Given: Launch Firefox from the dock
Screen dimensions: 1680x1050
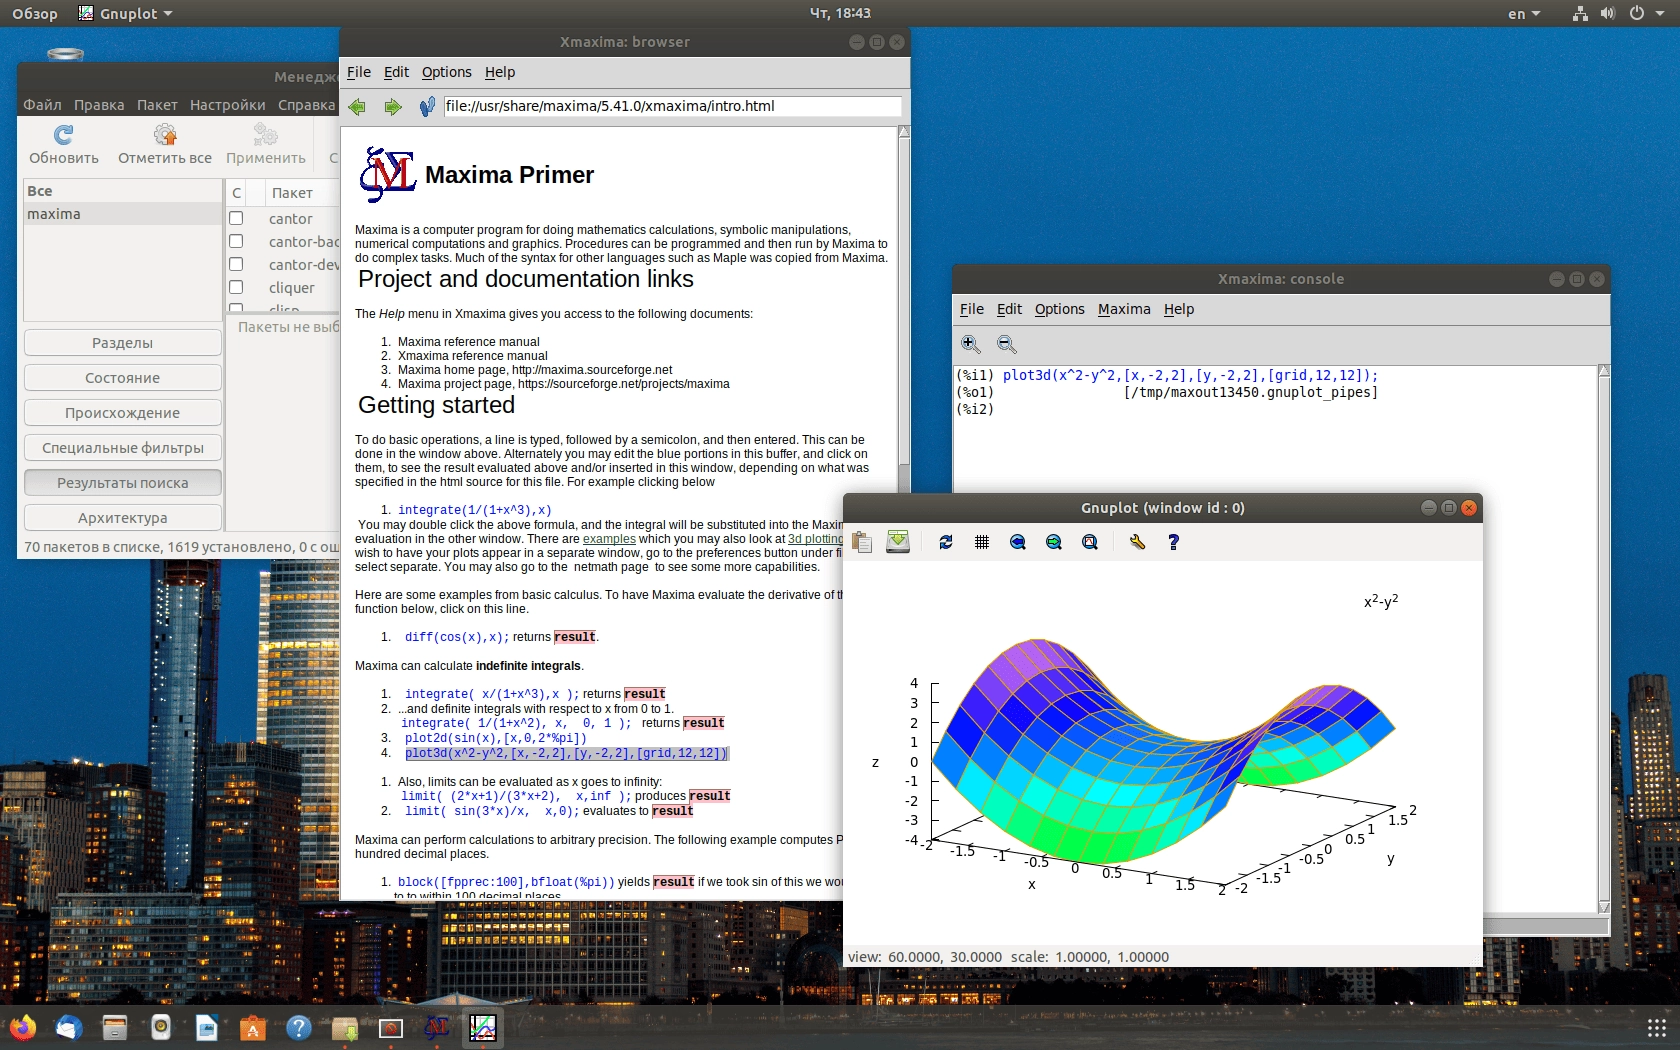Looking at the screenshot, I should 23,1027.
